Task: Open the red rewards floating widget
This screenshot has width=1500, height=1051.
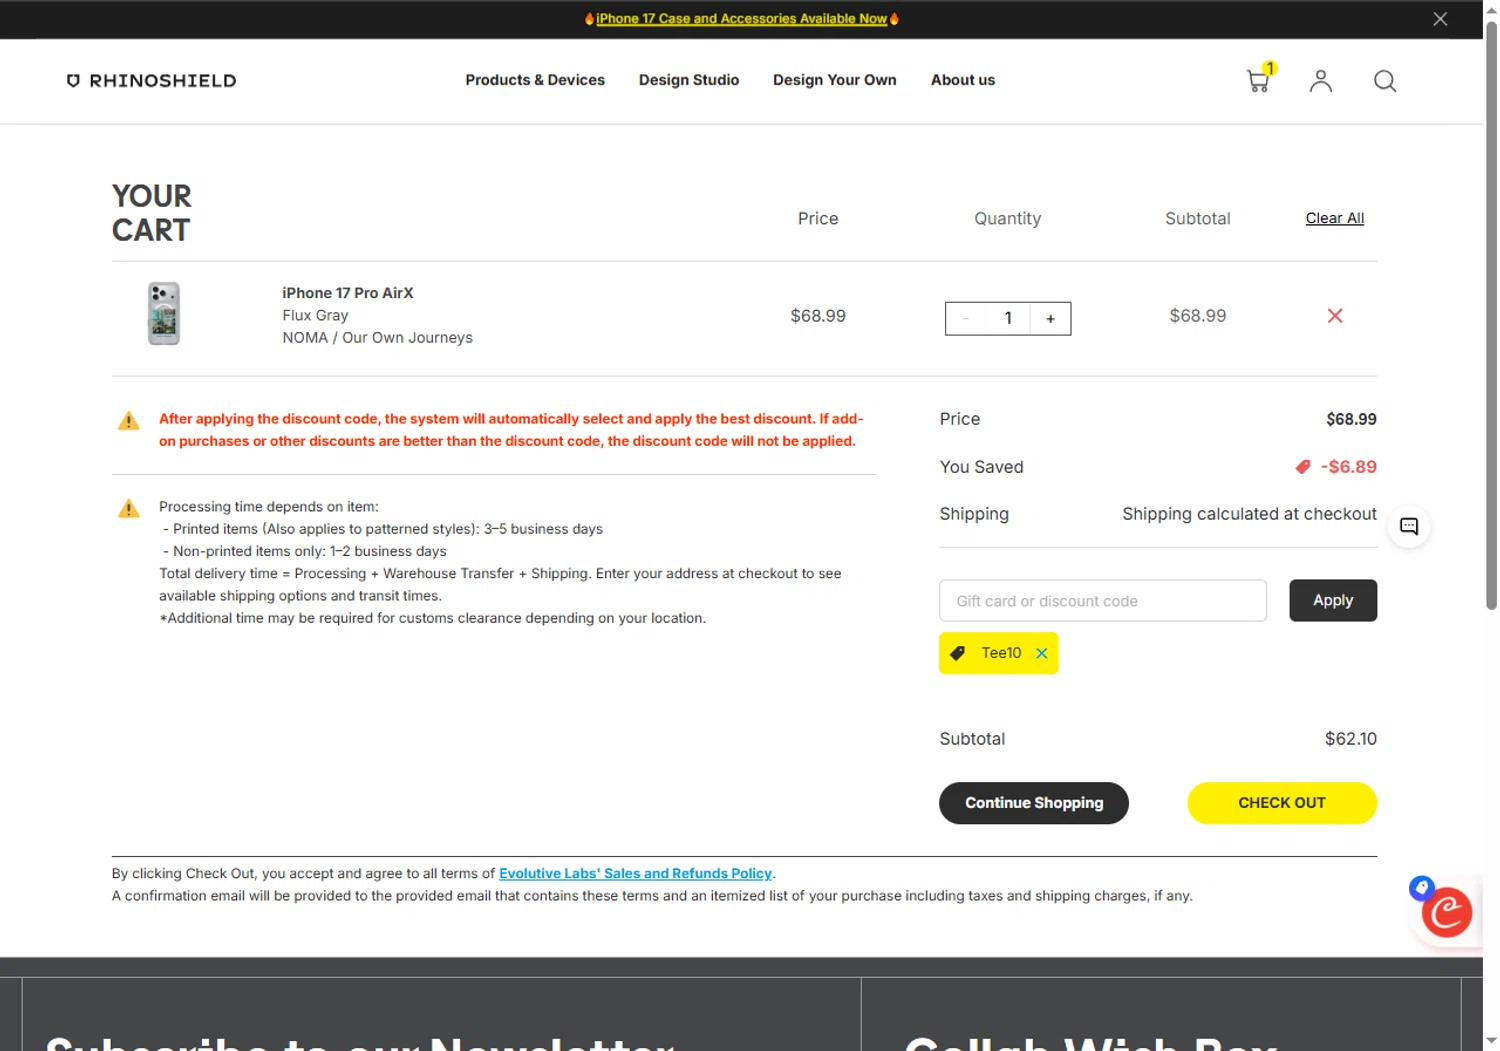Action: click(x=1446, y=911)
